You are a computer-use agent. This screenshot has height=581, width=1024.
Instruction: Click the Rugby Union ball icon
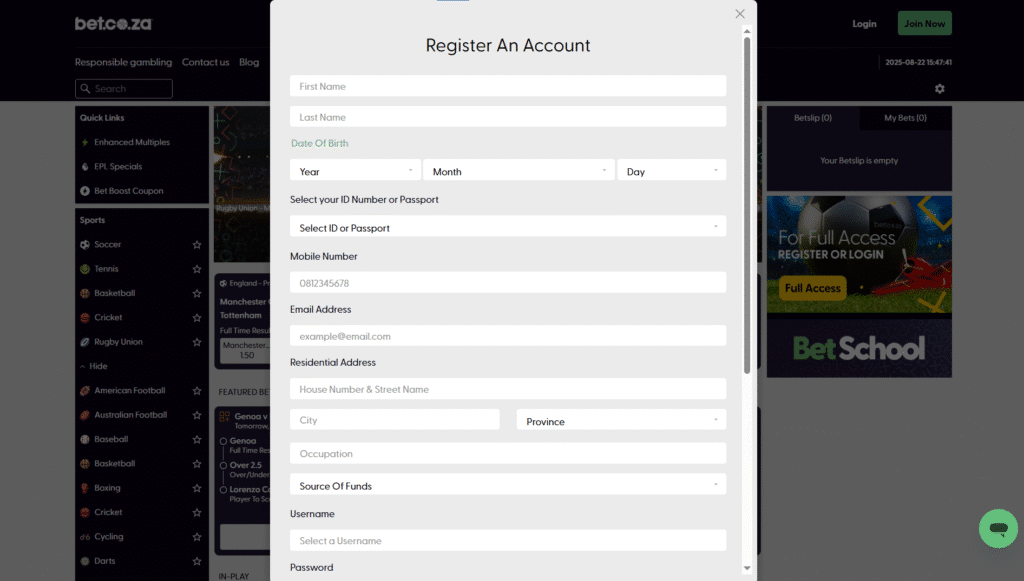point(85,342)
